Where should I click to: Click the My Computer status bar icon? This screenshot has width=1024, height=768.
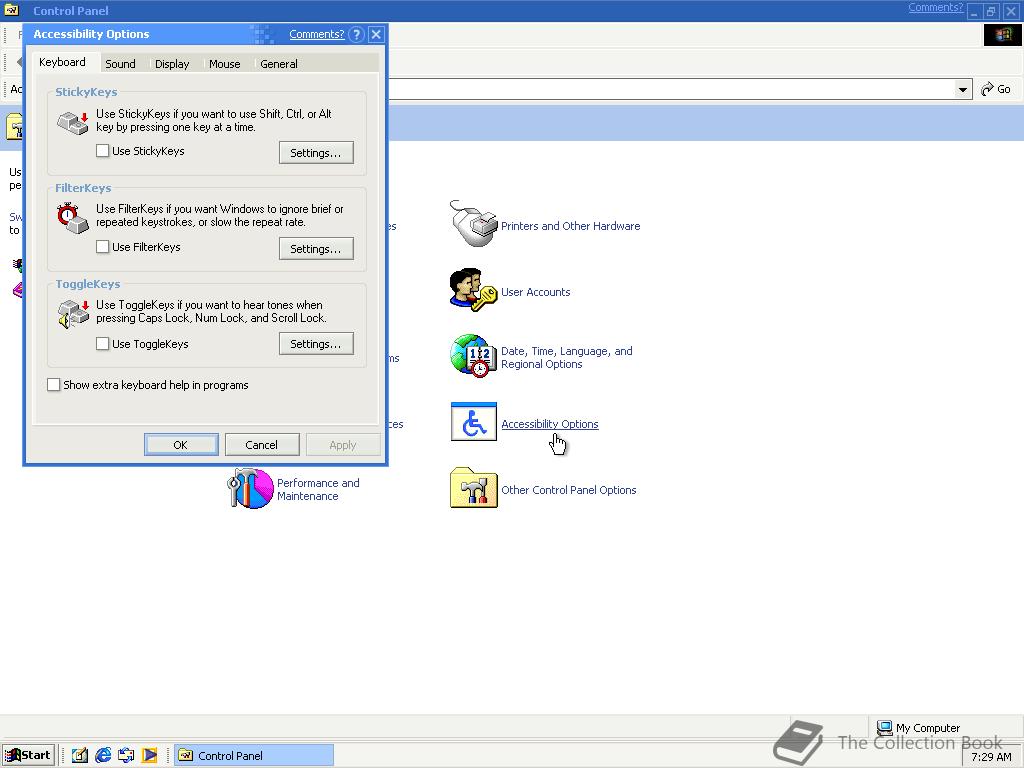point(884,727)
